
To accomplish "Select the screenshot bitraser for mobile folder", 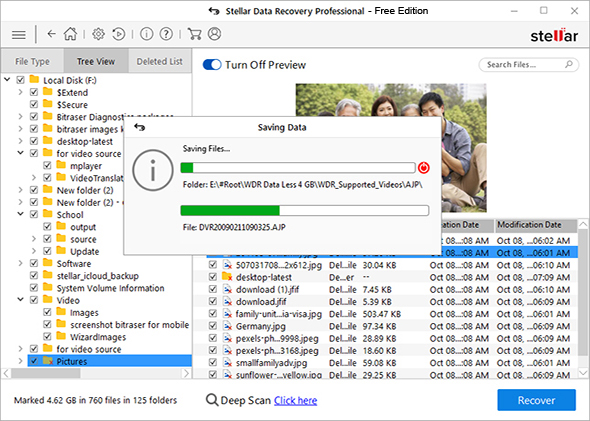I will [129, 325].
